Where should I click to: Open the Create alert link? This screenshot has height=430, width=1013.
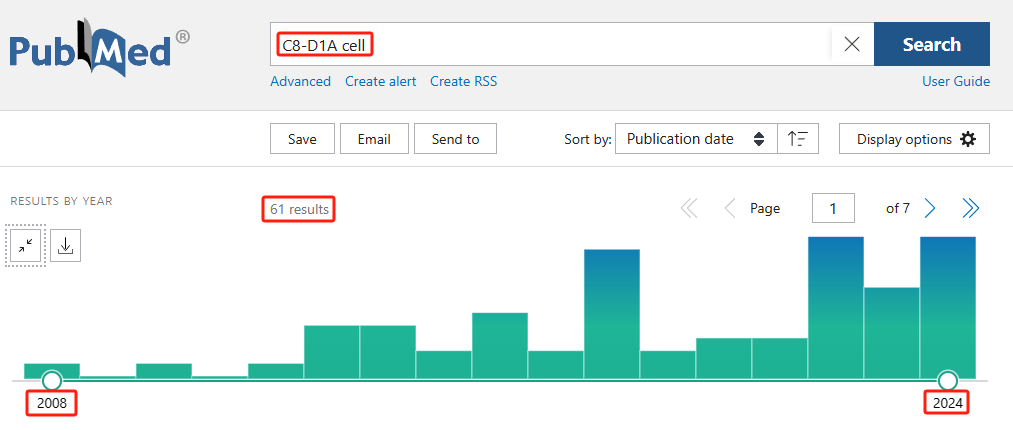pos(381,81)
